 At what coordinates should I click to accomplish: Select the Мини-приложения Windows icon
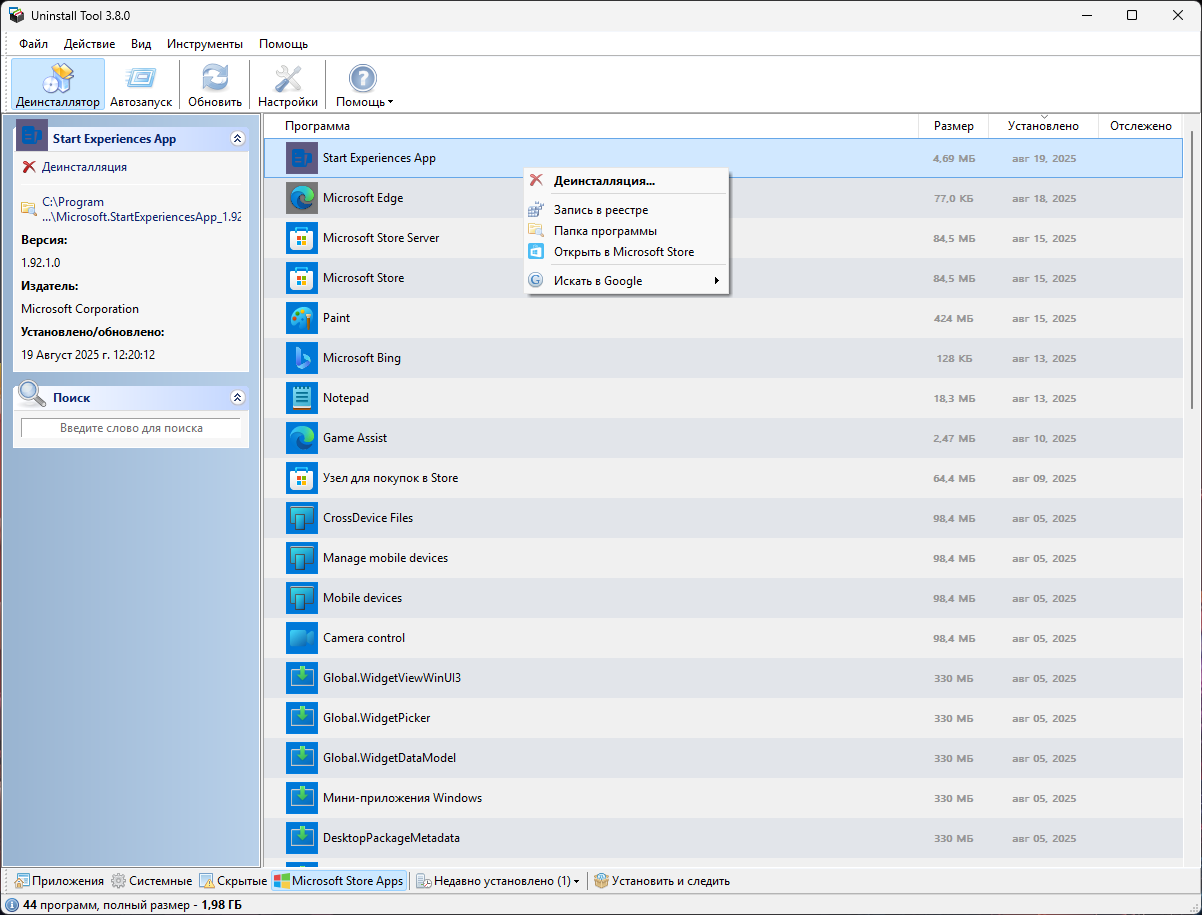click(302, 798)
